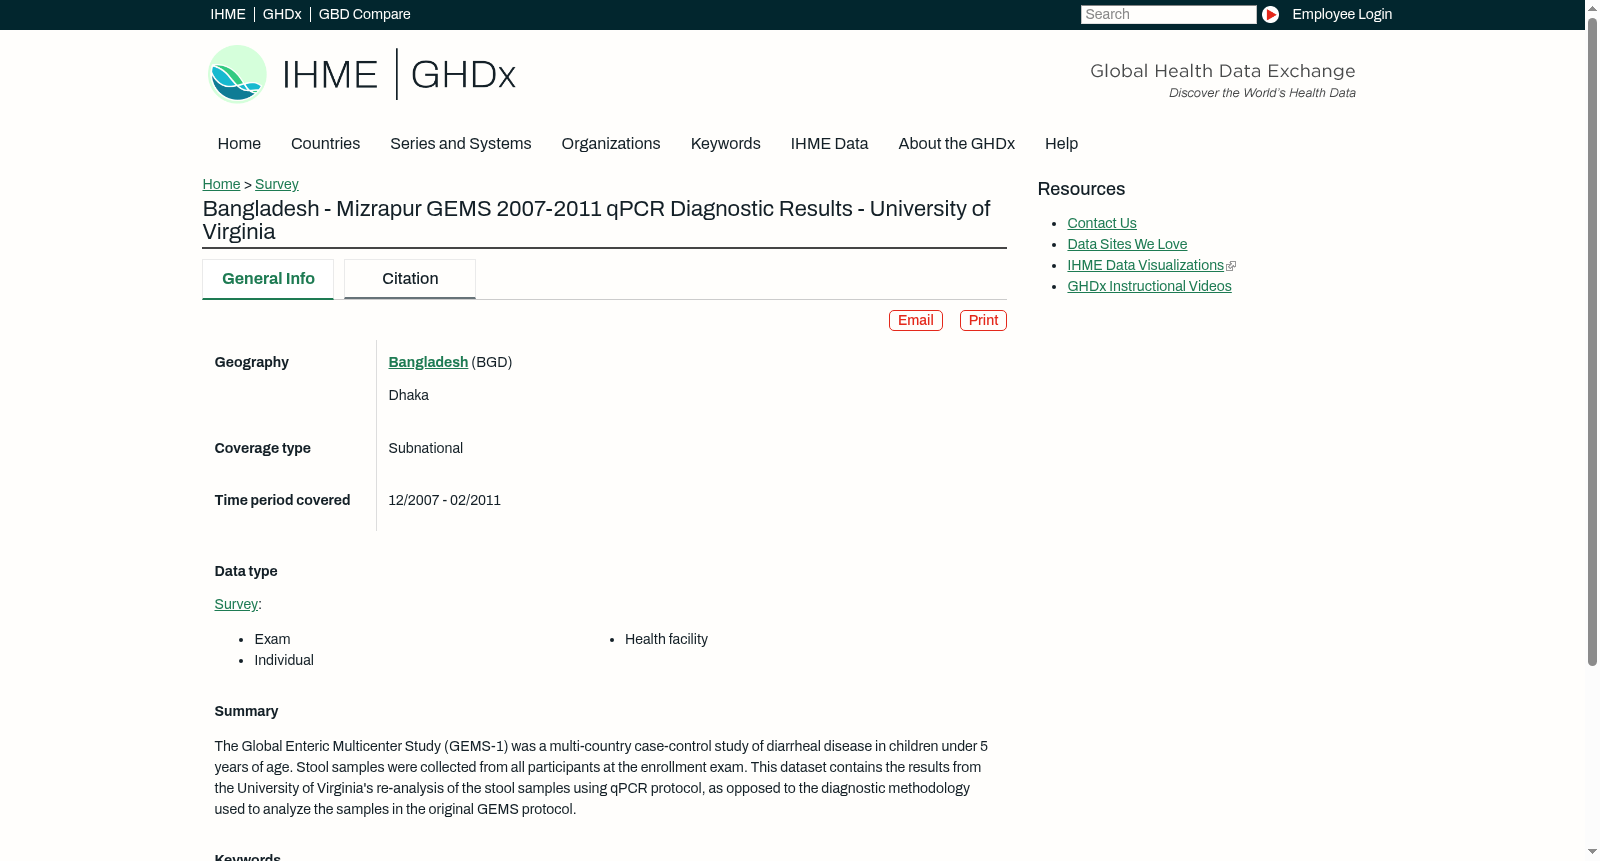Screen dimensions: 1600x861
Task: Focus the Search input field
Action: tap(1168, 14)
